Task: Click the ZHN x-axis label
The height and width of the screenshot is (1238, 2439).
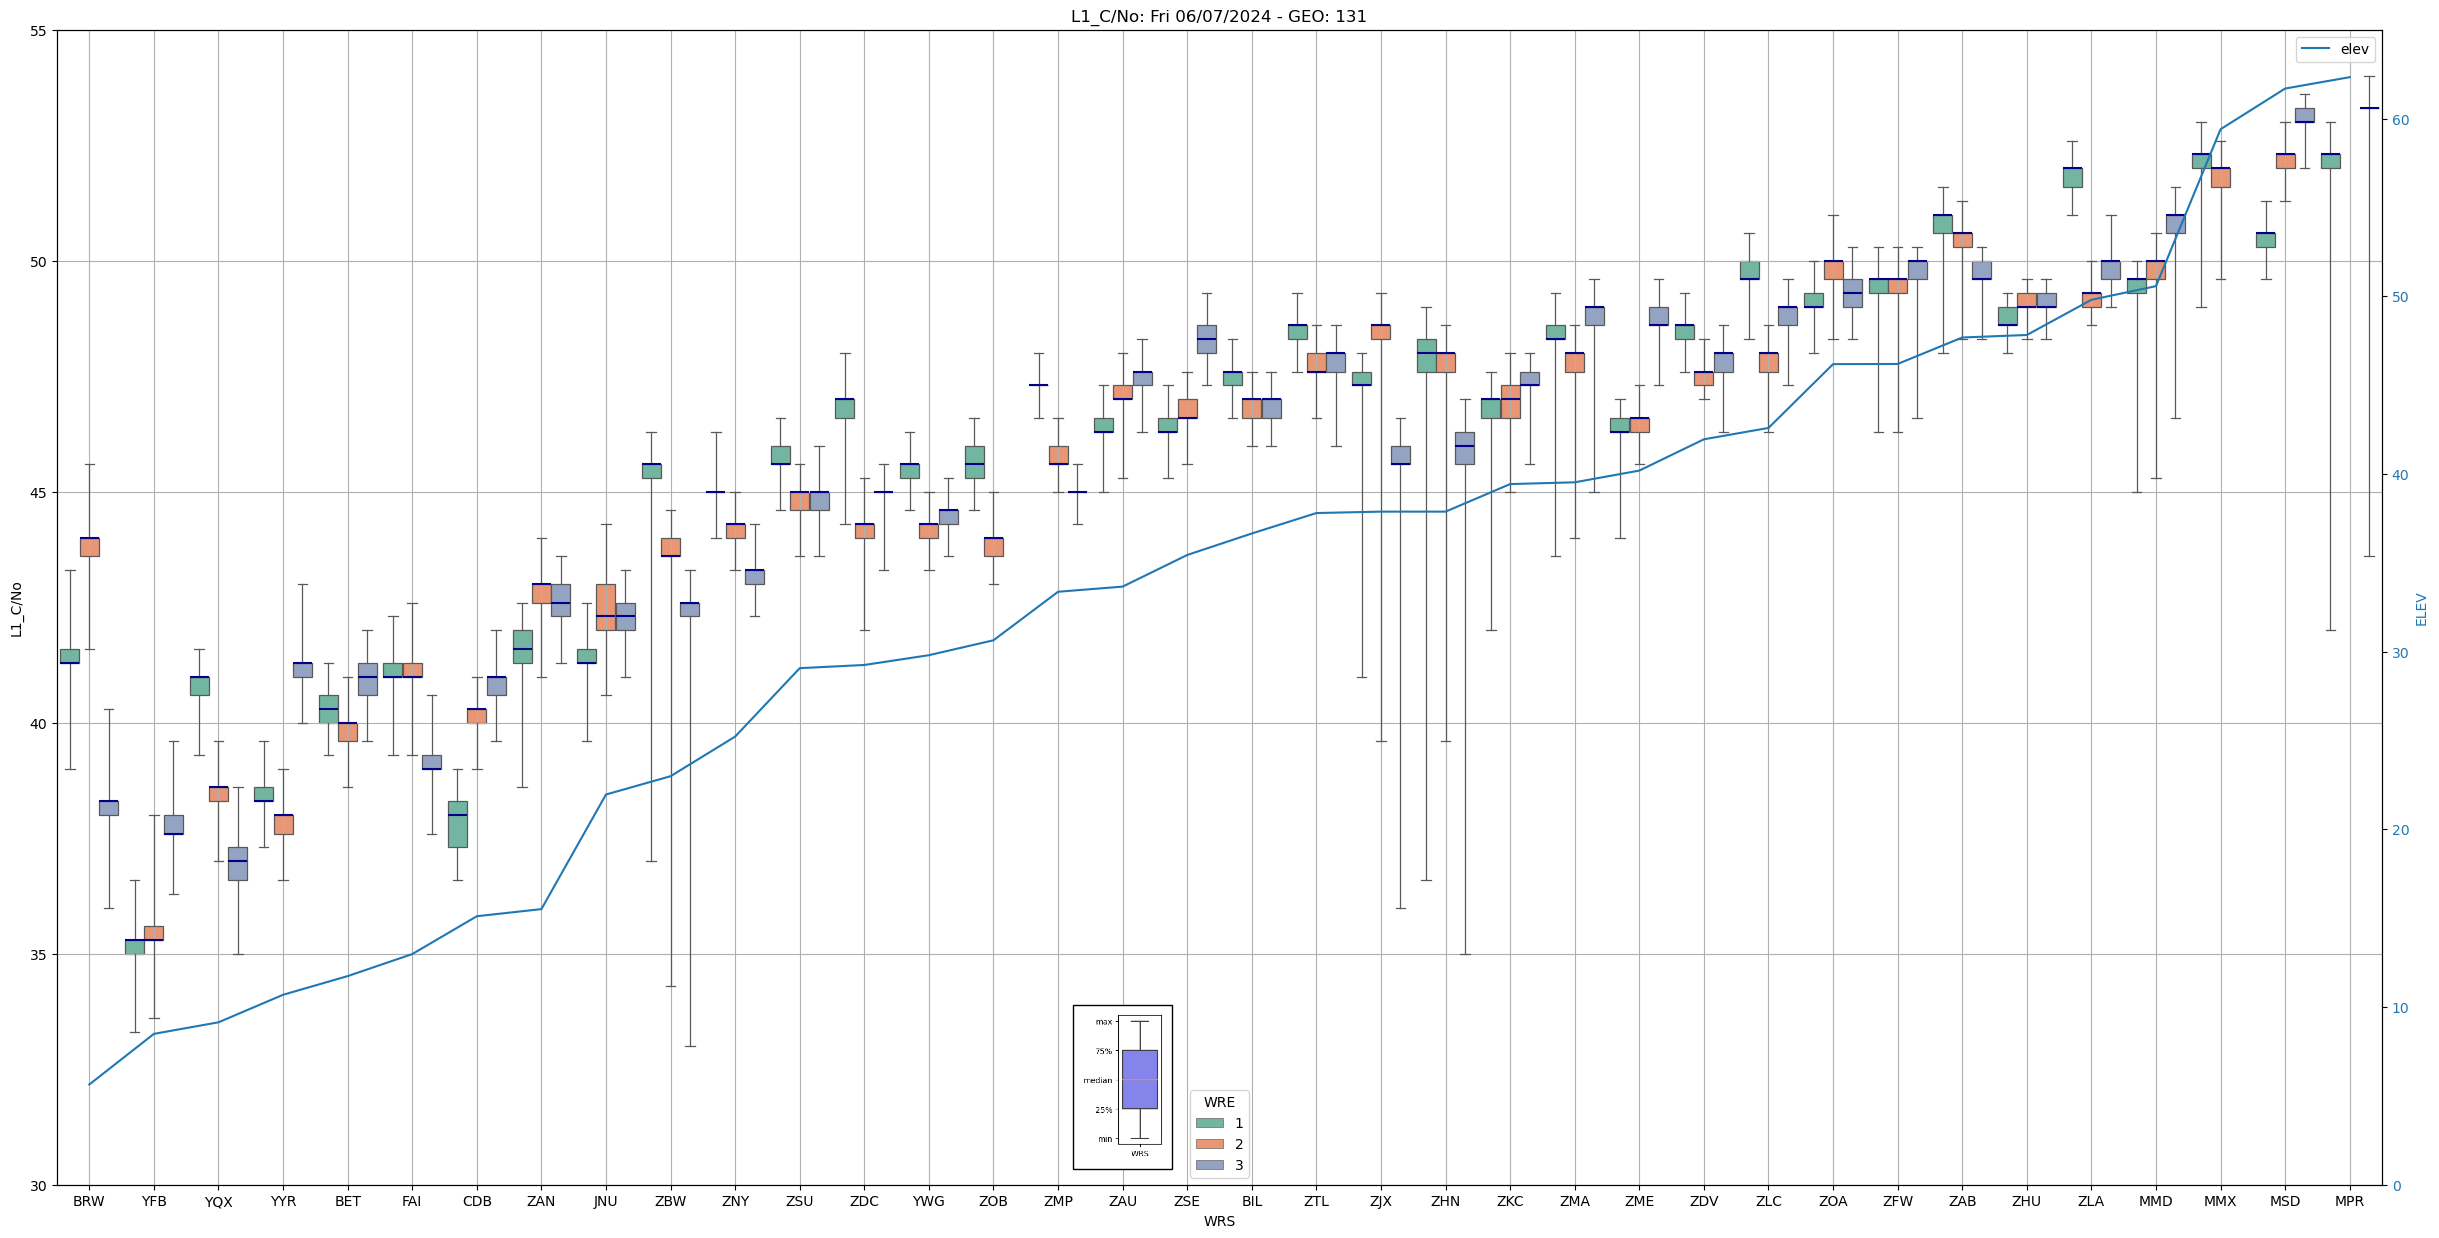Action: coord(1445,1201)
